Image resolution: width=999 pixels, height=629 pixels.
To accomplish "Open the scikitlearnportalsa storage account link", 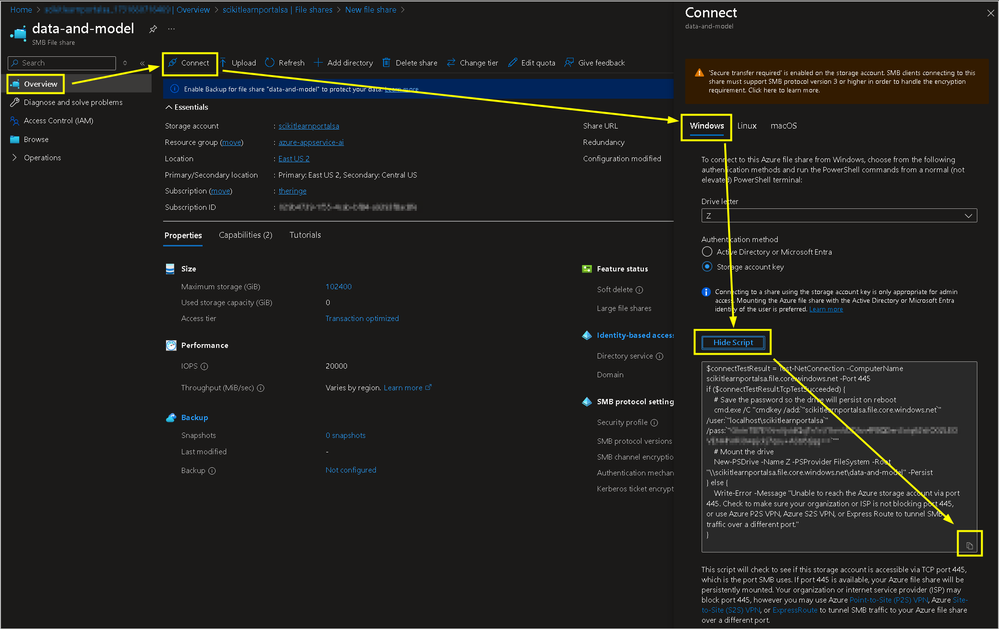I will (308, 126).
